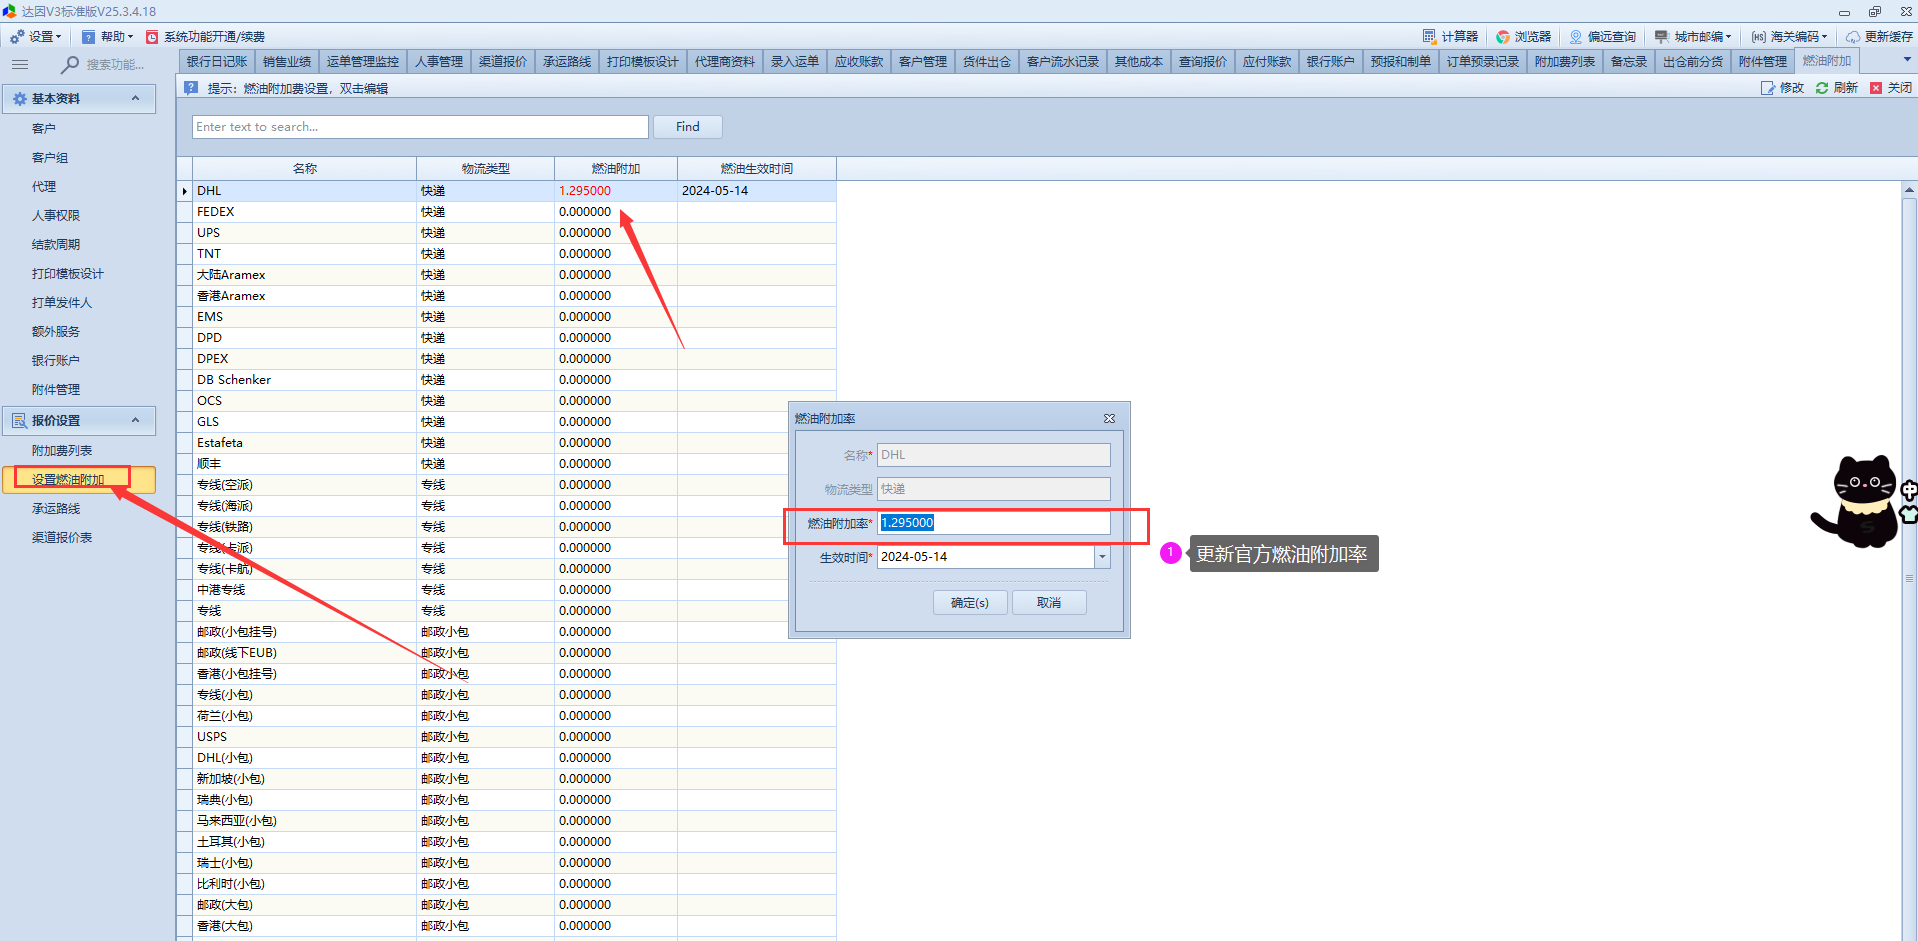The height and width of the screenshot is (941, 1918).
Task: Select 承运路线 in the sidebar
Action: point(56,509)
